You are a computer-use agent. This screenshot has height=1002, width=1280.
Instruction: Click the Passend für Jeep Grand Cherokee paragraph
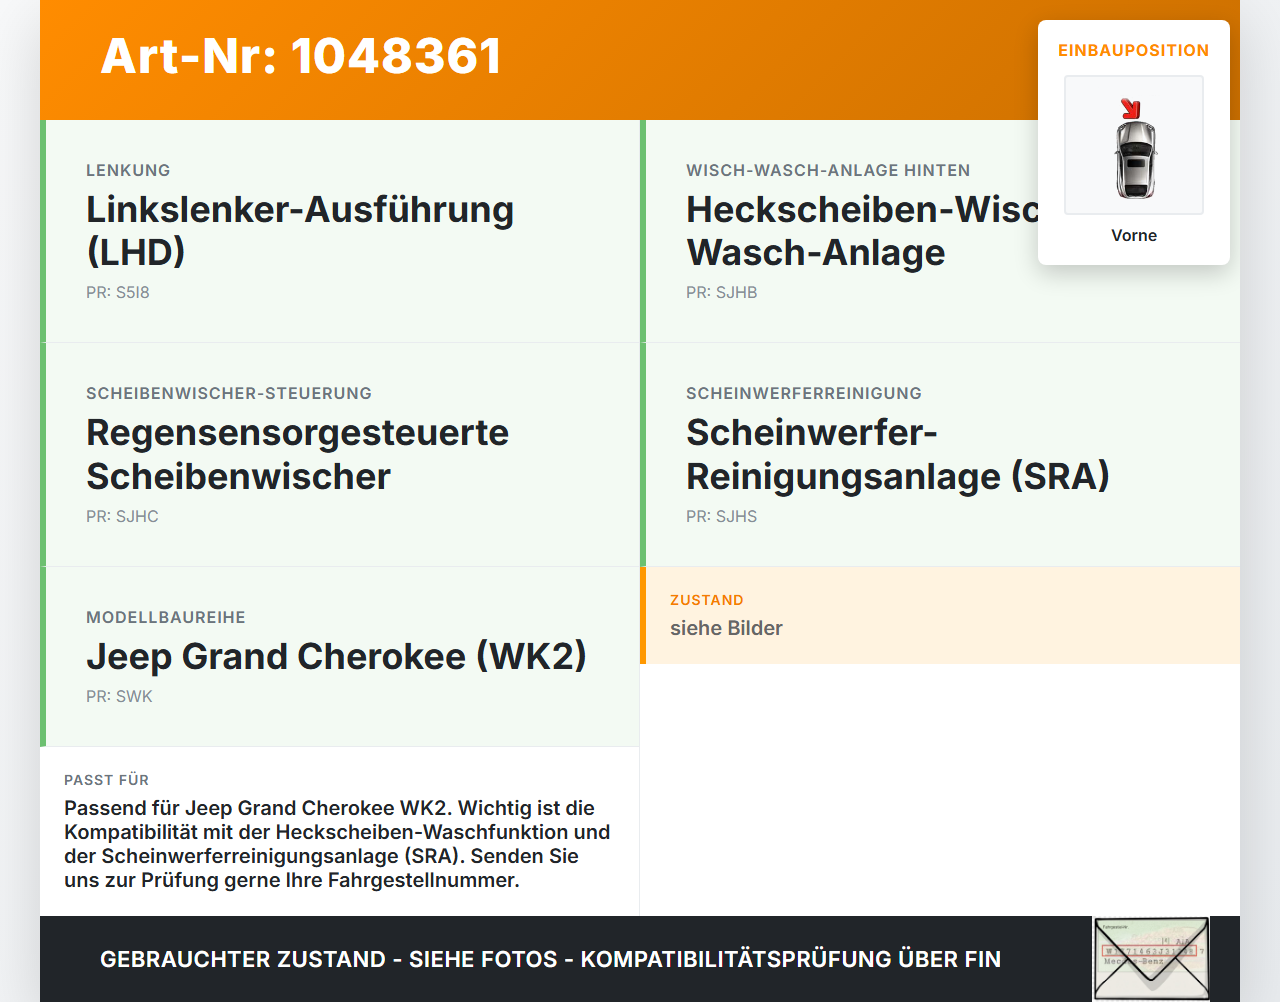point(338,844)
